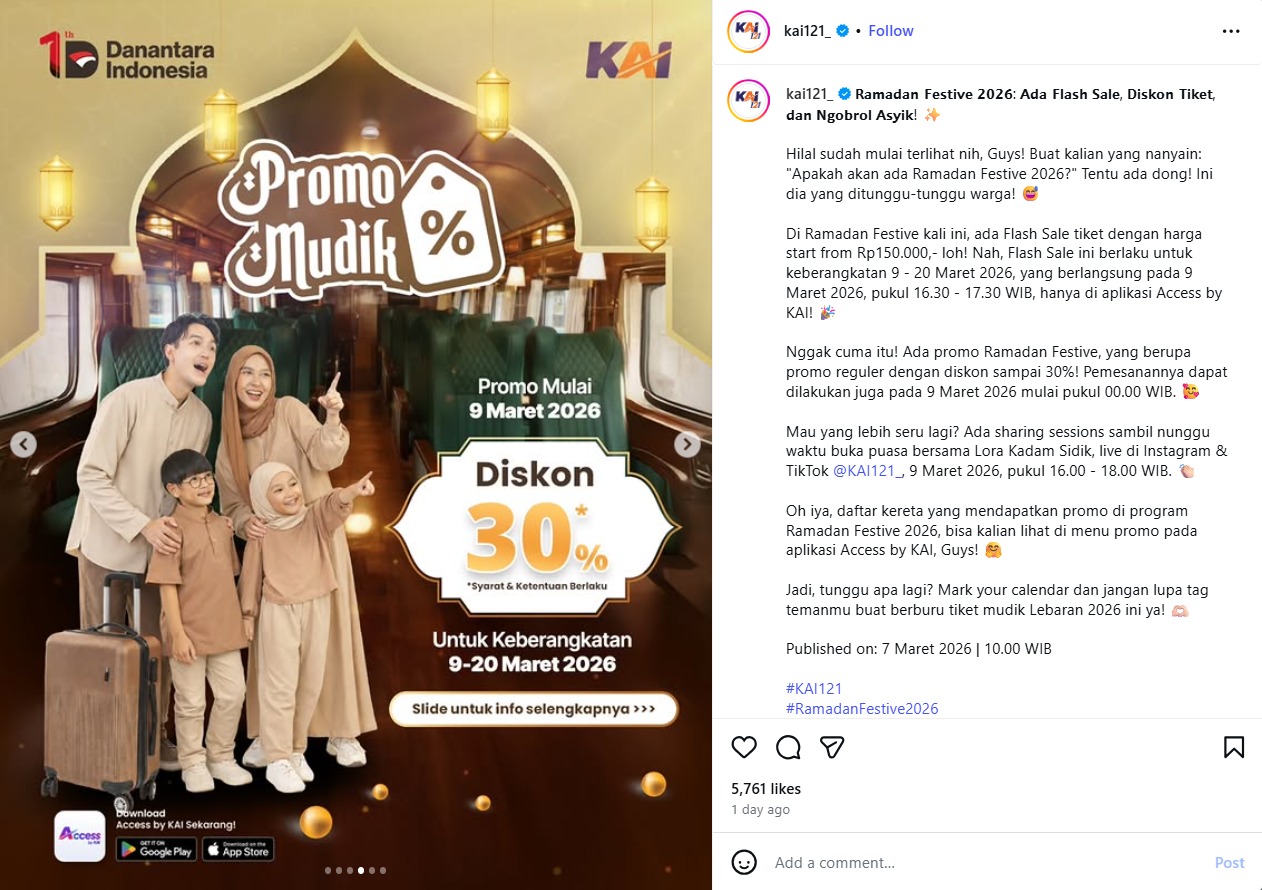Viewport: 1262px width, 890px height.
Task: Open more options three-dot menu
Action: click(1231, 31)
